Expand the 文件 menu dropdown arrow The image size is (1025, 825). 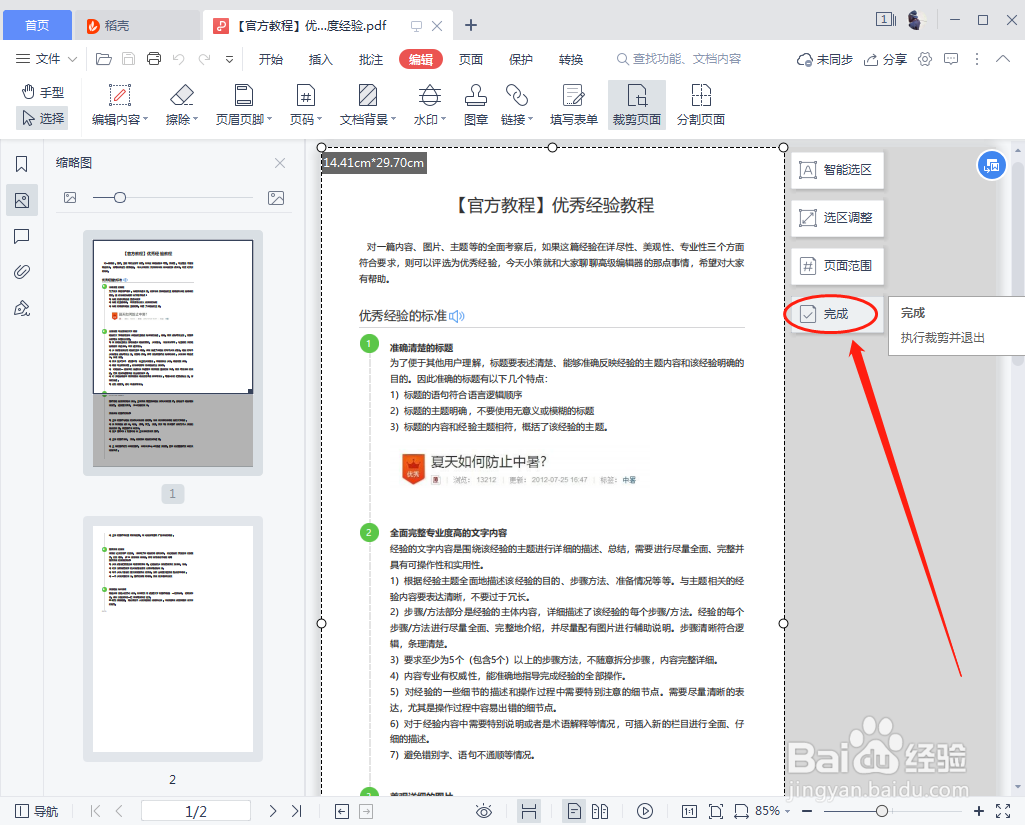[73, 59]
